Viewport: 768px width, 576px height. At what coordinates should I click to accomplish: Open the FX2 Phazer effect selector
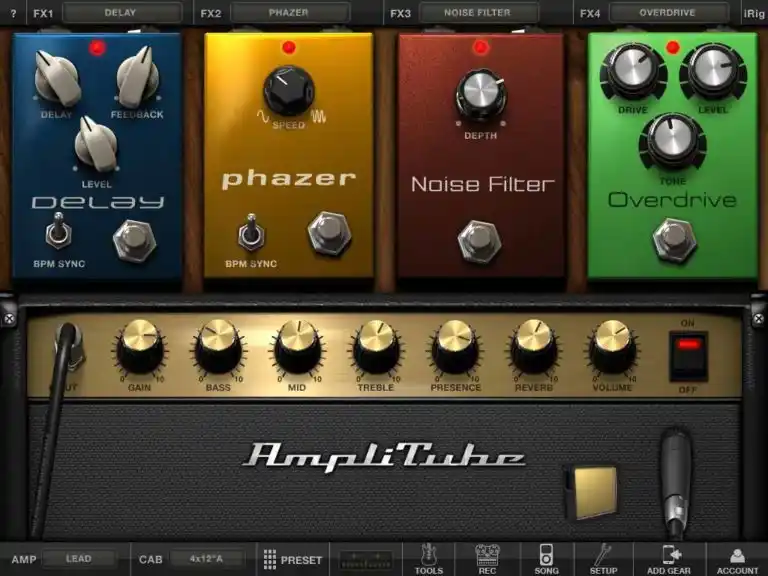289,13
